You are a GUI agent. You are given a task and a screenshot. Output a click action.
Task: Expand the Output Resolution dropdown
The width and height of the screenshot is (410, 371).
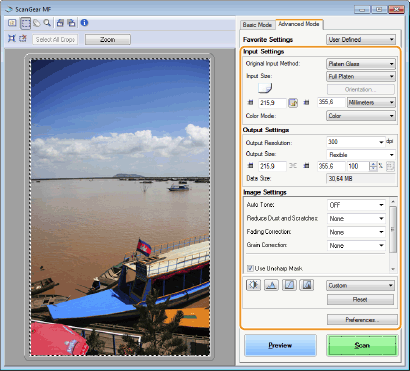[x=356, y=142]
